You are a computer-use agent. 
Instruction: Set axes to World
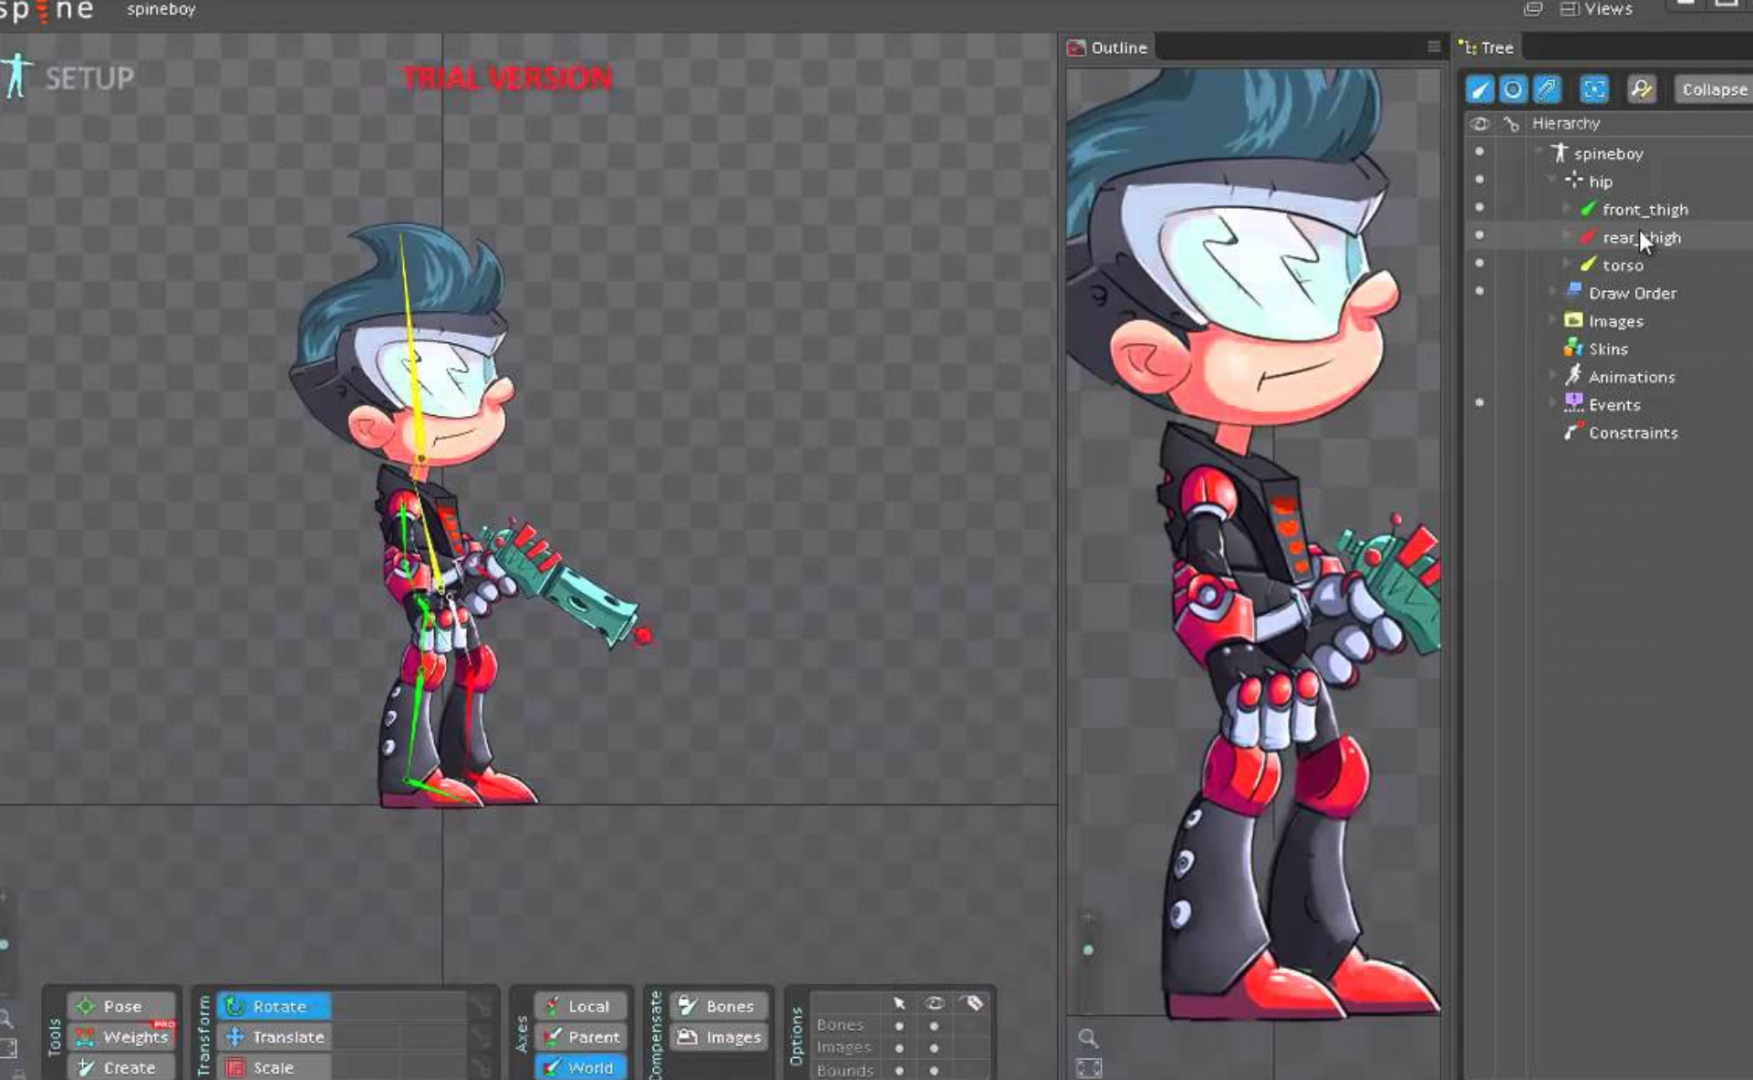[x=580, y=1067]
